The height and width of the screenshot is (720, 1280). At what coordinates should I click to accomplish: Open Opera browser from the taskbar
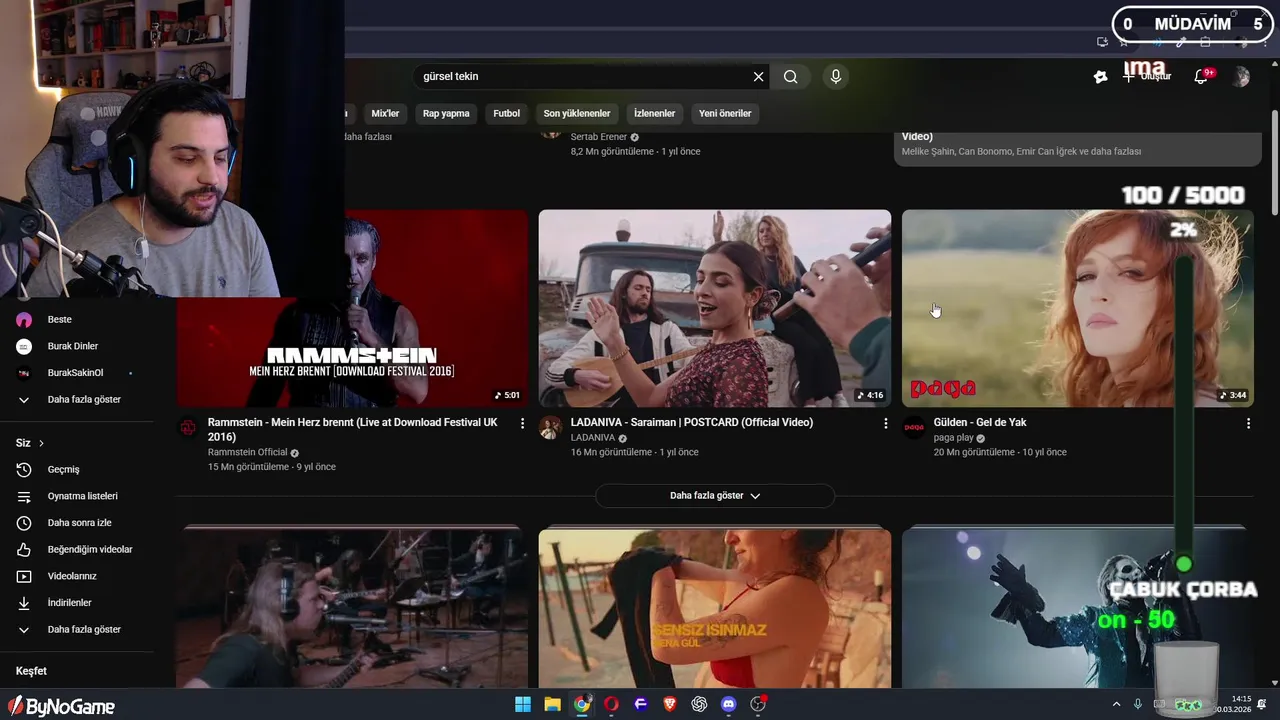(x=611, y=704)
